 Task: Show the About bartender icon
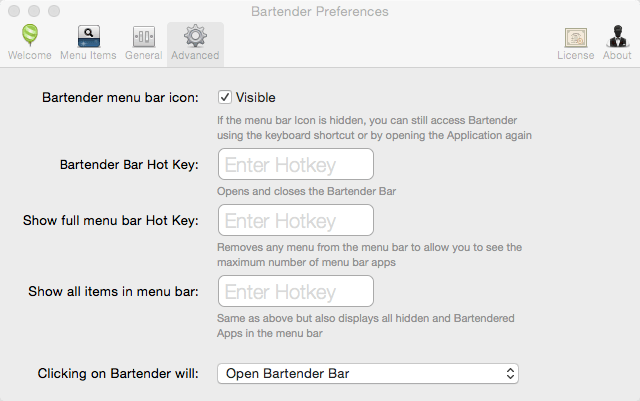(617, 36)
